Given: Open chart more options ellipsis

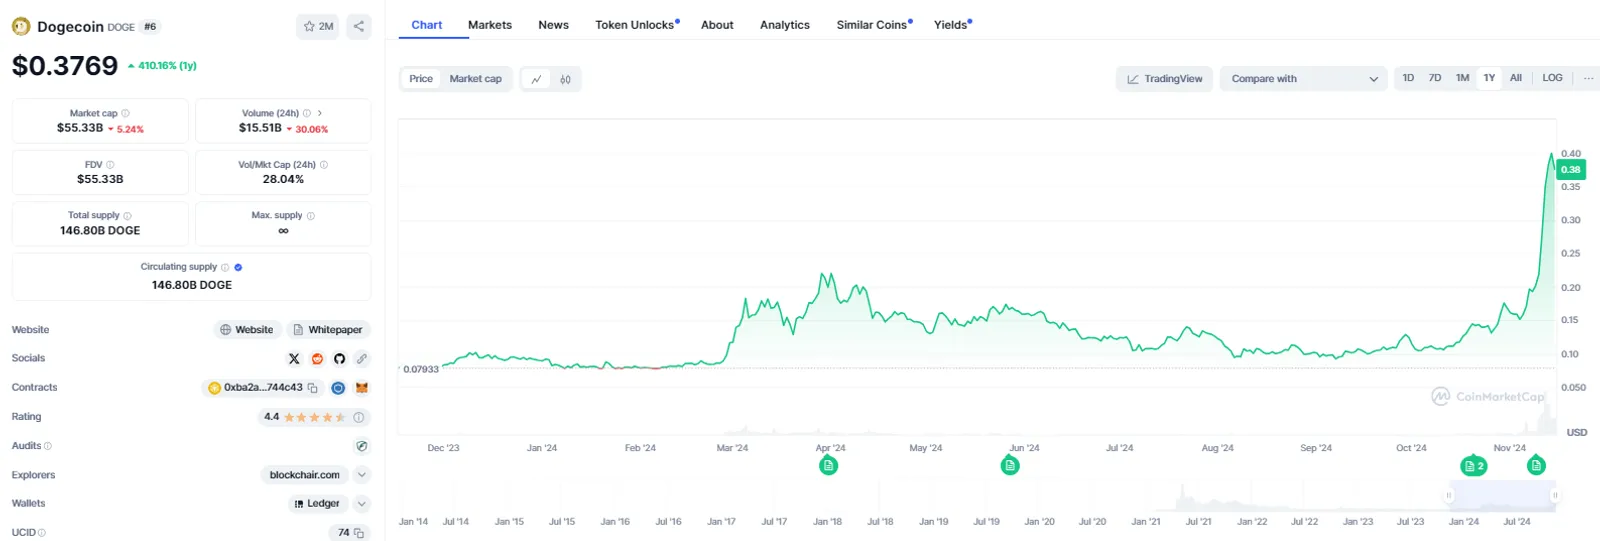Looking at the screenshot, I should (x=1589, y=78).
